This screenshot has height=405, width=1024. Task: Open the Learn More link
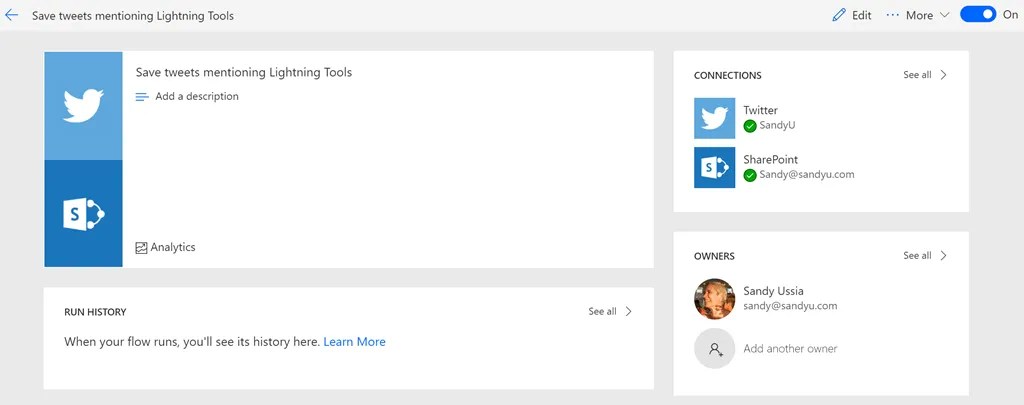tap(355, 342)
